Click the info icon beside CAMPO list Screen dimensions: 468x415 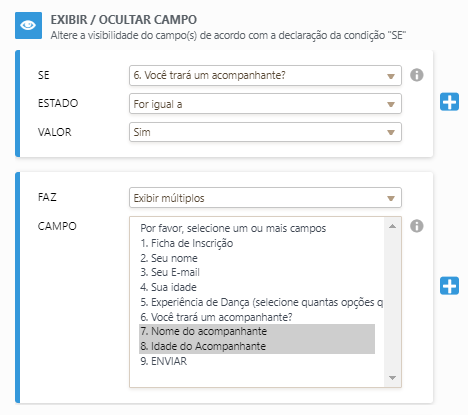click(417, 226)
